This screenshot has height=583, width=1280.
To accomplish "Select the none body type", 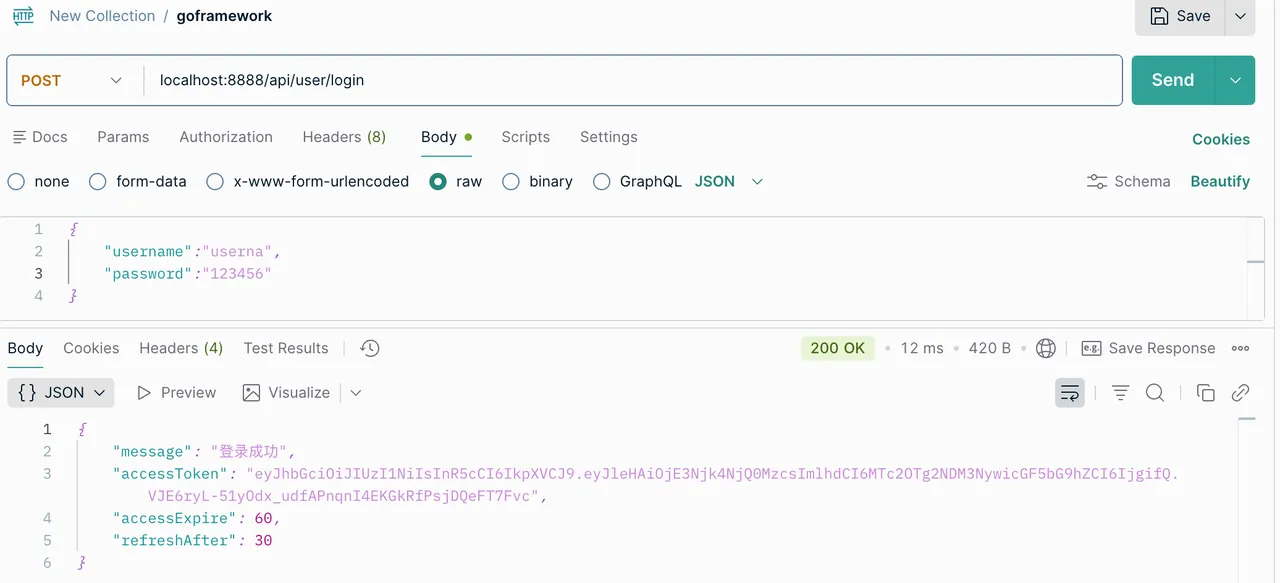I will pyautogui.click(x=39, y=181).
